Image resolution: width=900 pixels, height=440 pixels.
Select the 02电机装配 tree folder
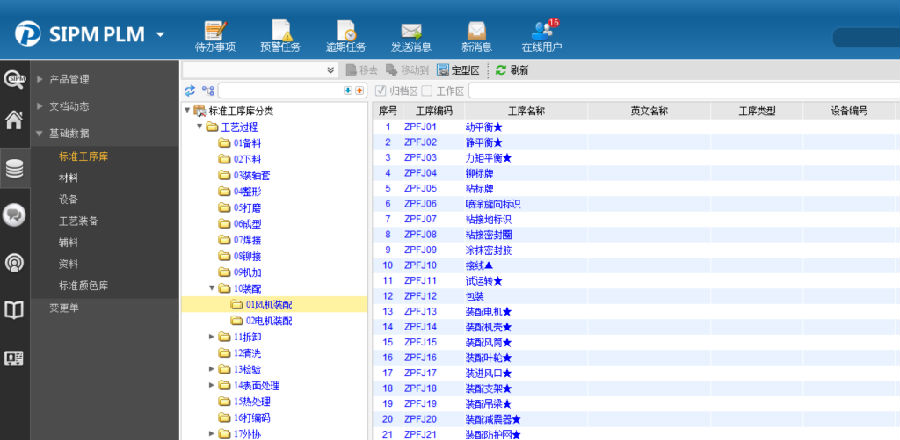point(262,321)
